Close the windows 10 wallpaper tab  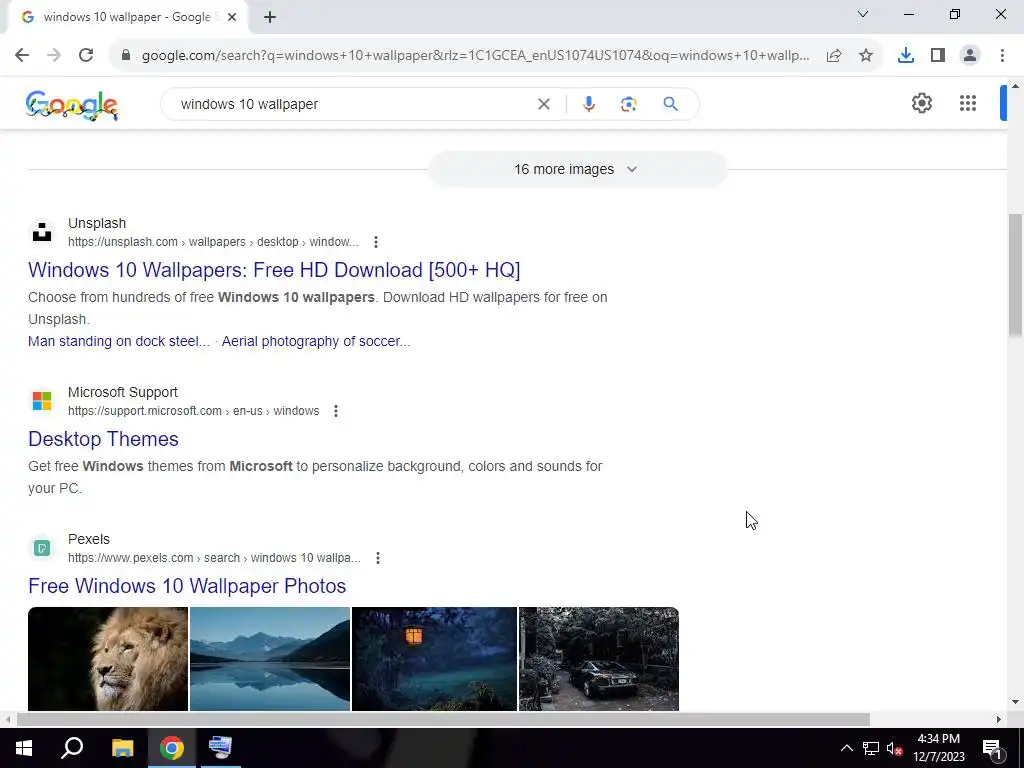click(232, 17)
